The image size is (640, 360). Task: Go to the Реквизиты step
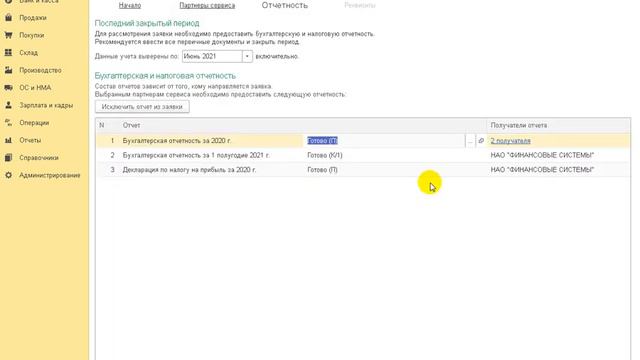point(360,5)
